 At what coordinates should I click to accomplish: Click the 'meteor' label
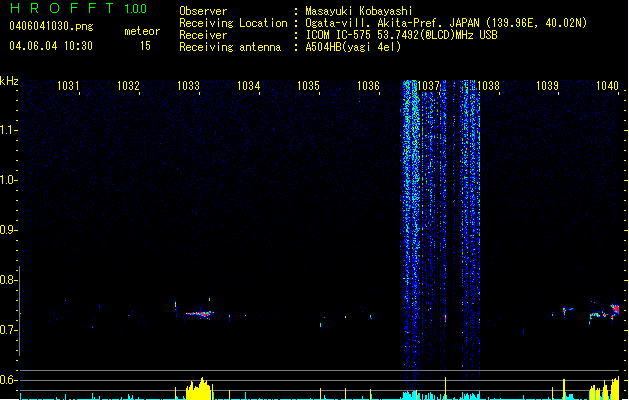142,31
